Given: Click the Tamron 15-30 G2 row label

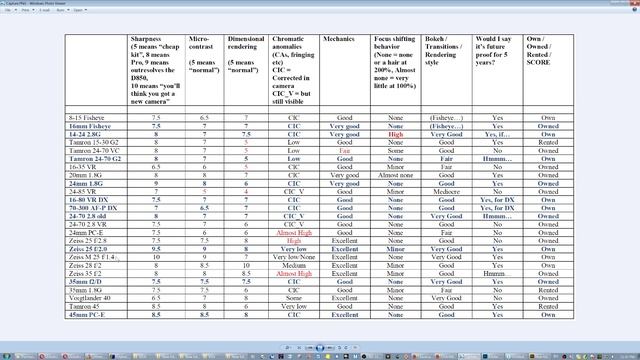Looking at the screenshot, I should (x=93, y=142).
